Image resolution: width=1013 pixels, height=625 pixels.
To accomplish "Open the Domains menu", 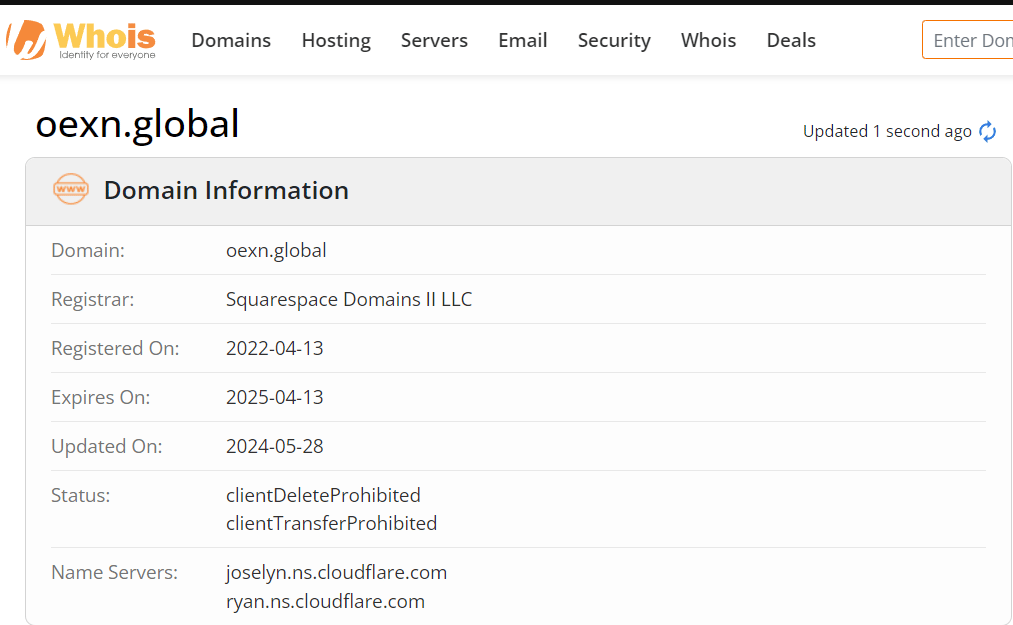I will (231, 40).
